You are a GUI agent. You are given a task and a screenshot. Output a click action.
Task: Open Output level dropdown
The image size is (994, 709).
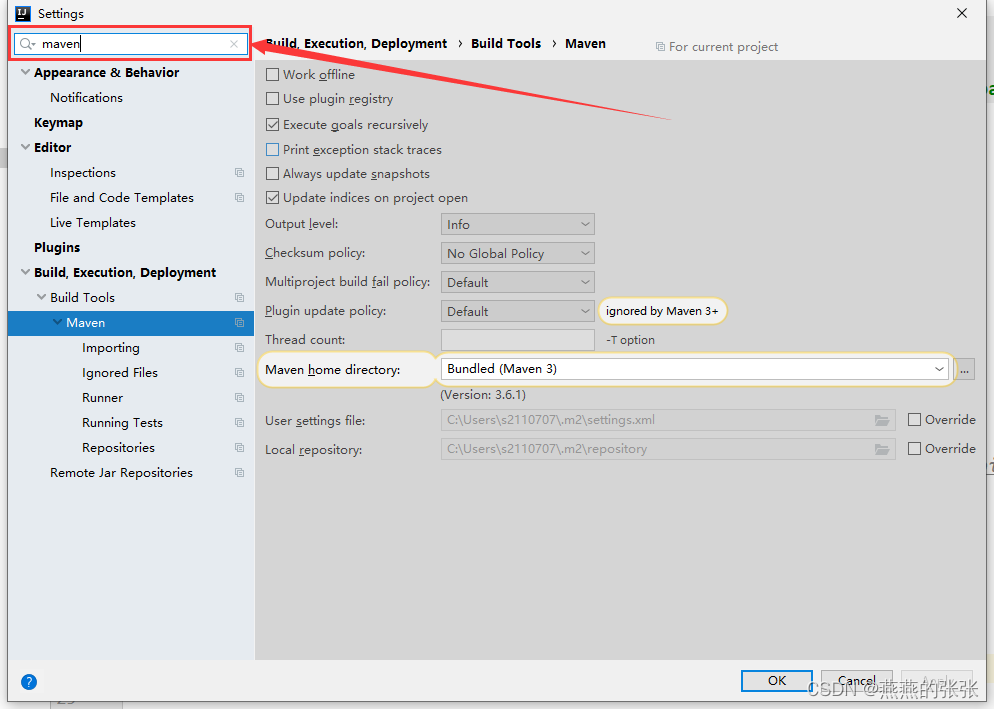pos(518,224)
